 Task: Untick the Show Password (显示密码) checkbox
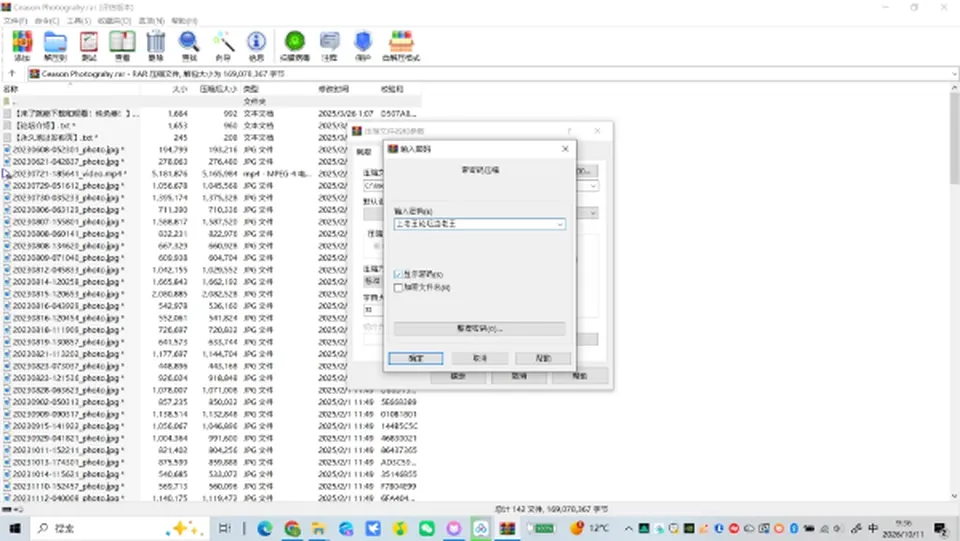399,274
